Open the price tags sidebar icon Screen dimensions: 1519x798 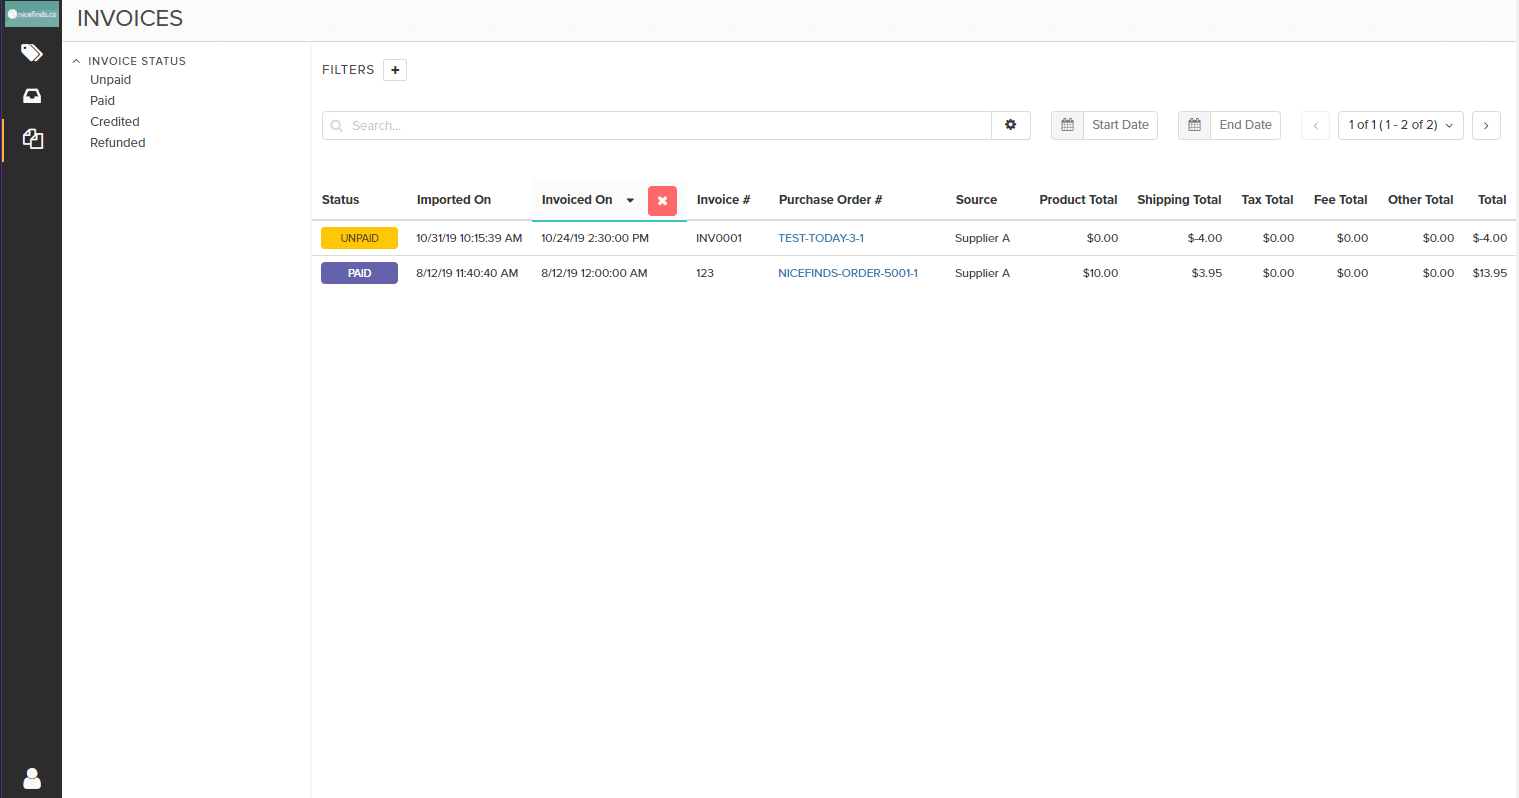[x=32, y=52]
